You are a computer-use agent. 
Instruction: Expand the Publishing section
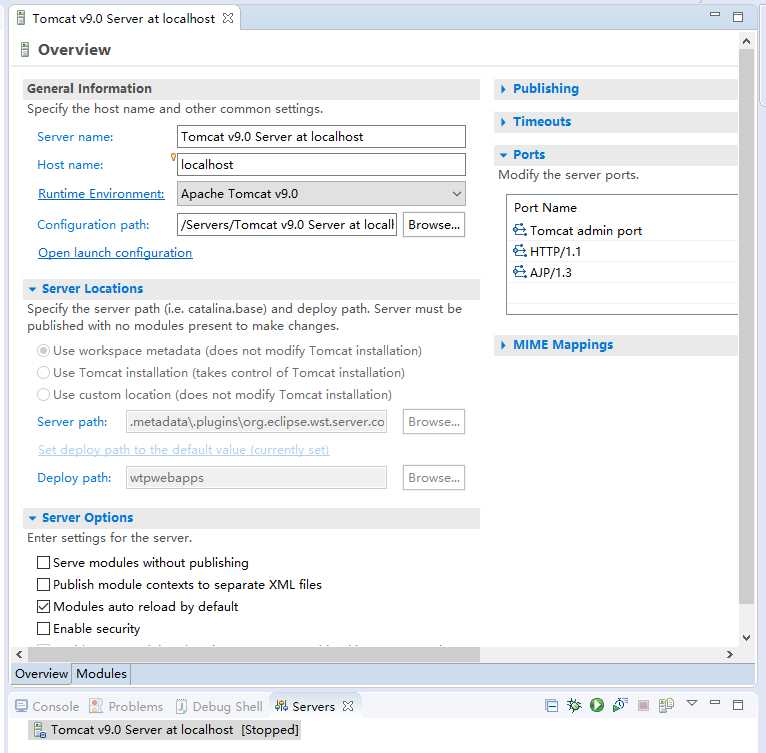(x=504, y=89)
